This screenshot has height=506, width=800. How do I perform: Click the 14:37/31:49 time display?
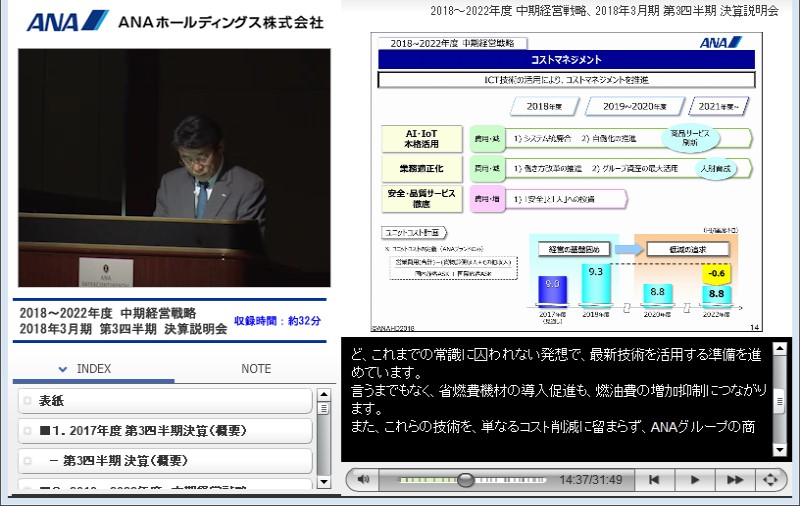tap(590, 479)
